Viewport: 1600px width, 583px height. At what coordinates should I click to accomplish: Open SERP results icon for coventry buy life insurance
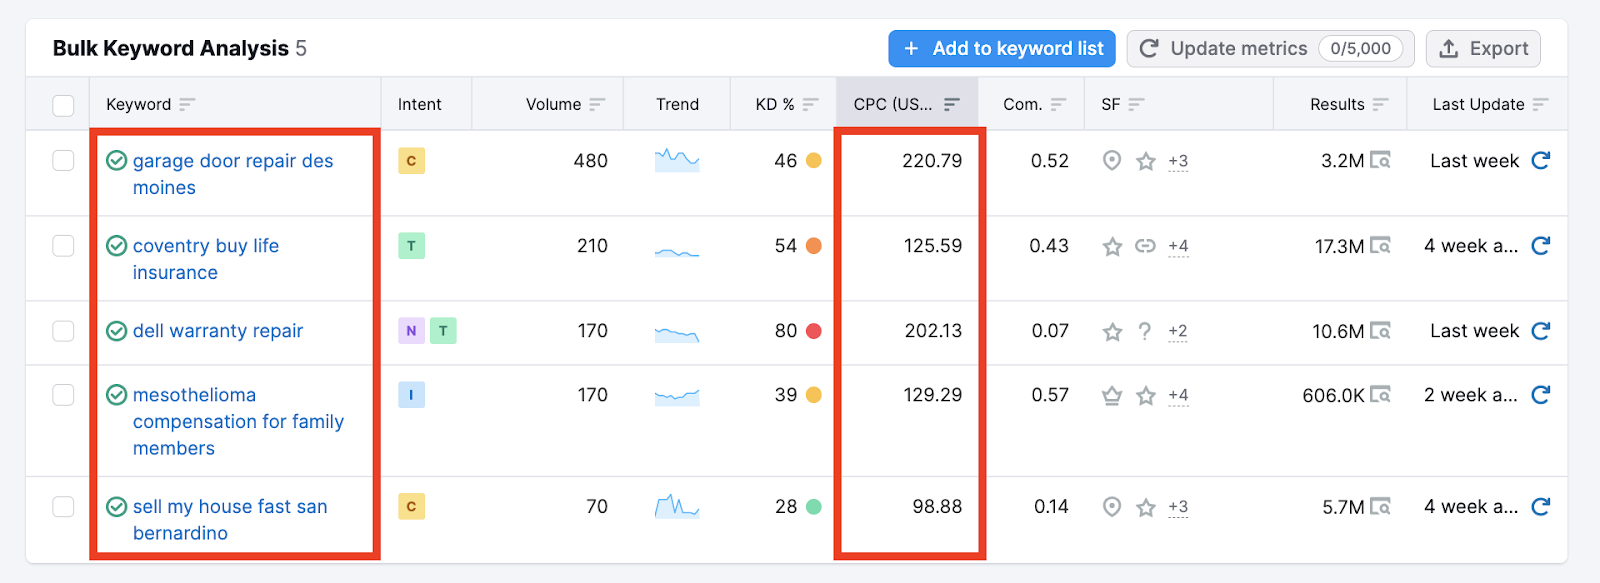click(1380, 246)
